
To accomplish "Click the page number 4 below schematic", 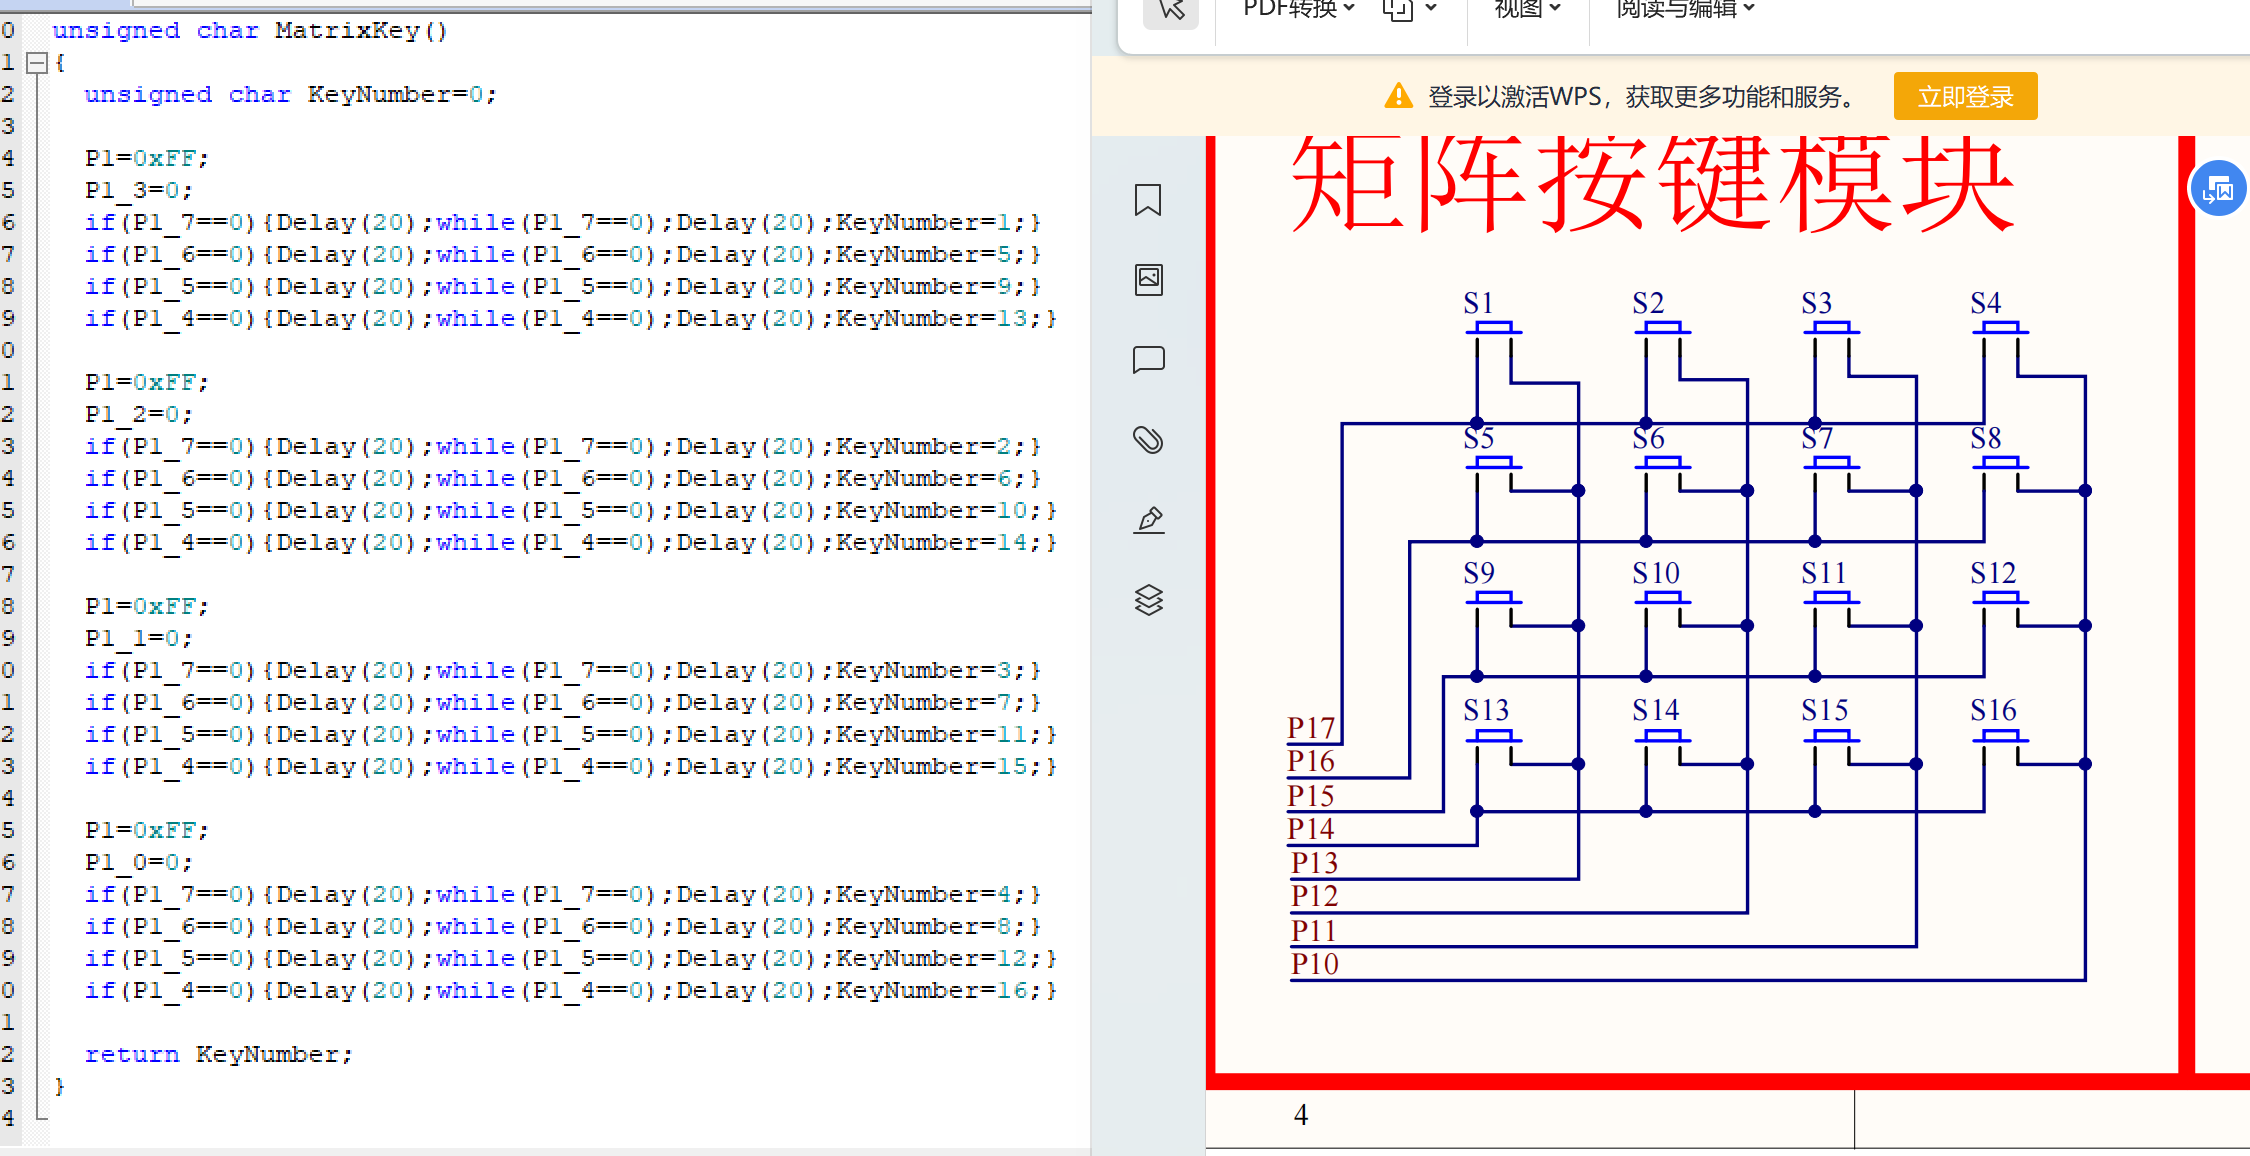I will (1301, 1115).
